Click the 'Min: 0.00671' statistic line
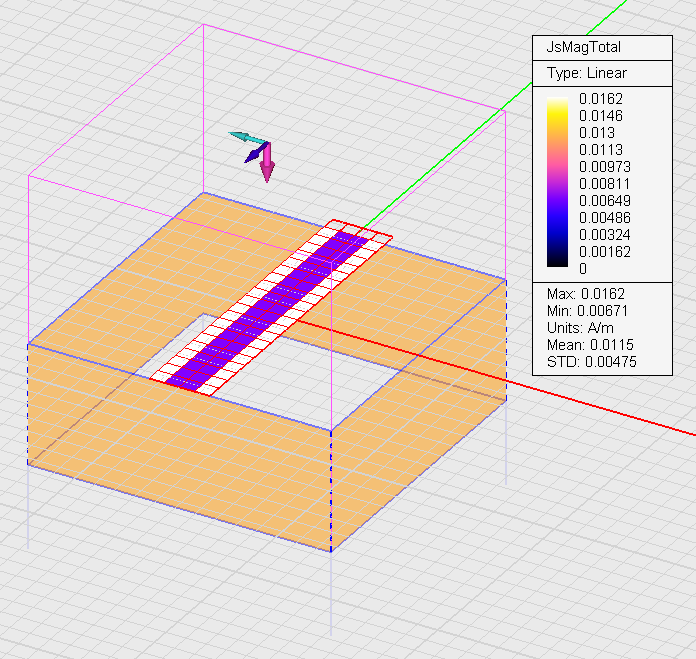Screen dimensions: 696x659 pos(589,311)
